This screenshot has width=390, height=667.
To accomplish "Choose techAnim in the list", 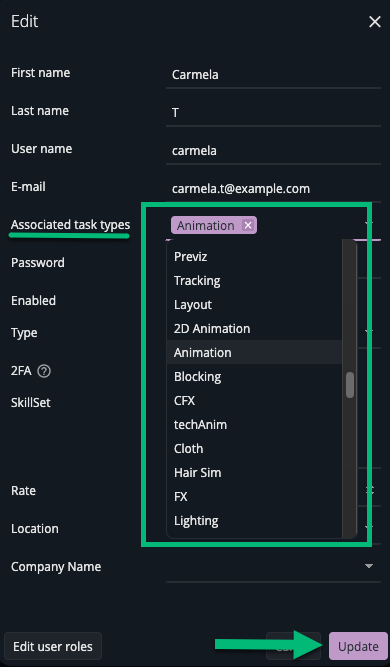I will (x=254, y=425).
